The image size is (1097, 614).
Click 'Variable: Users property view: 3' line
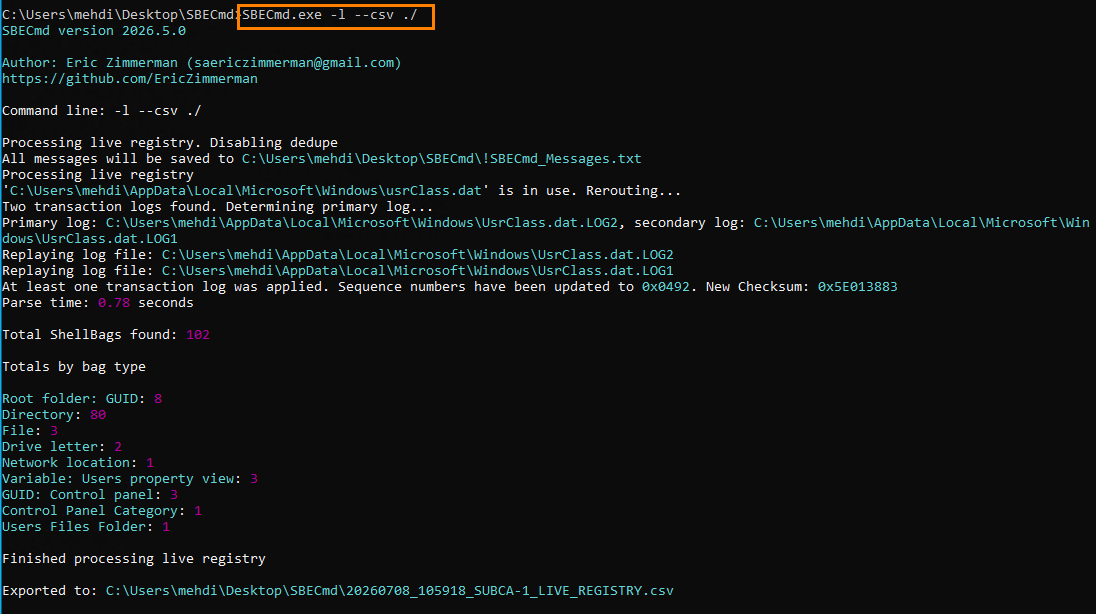(130, 479)
